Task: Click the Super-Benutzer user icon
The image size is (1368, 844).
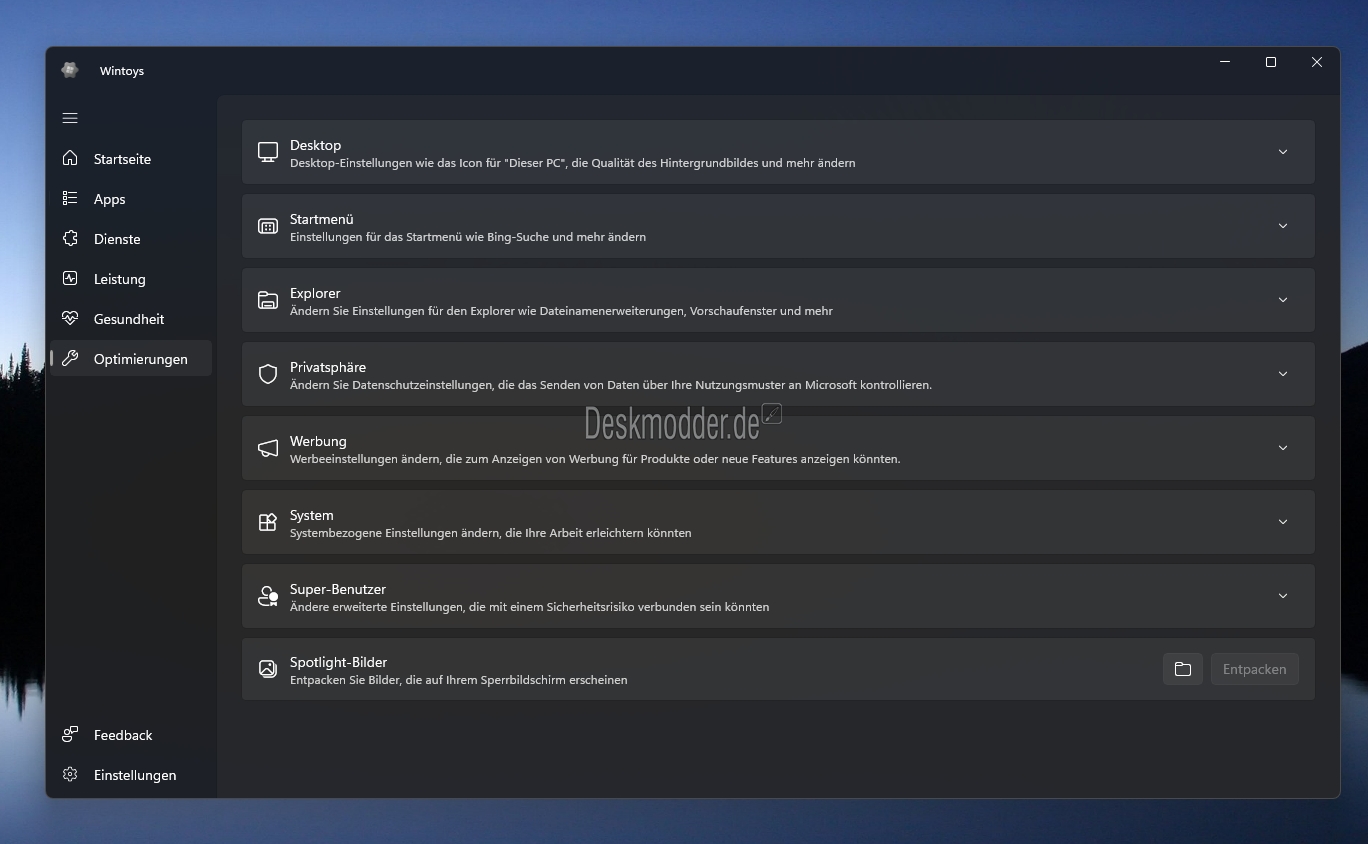Action: click(268, 596)
